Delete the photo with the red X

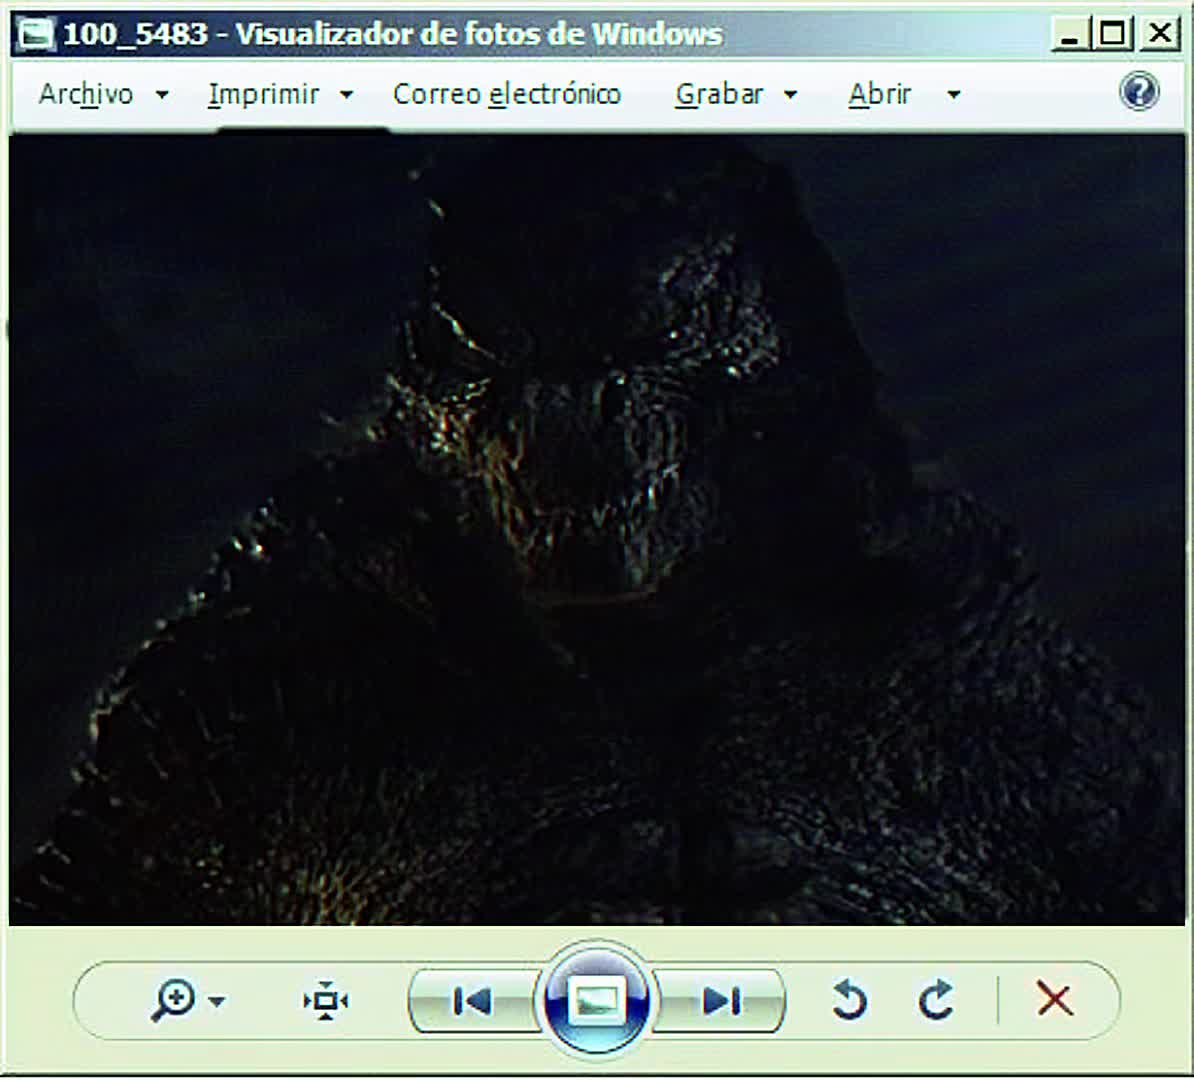click(1055, 999)
